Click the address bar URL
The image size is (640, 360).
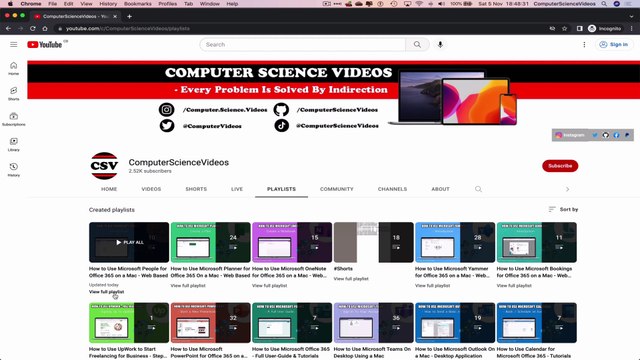[128, 29]
